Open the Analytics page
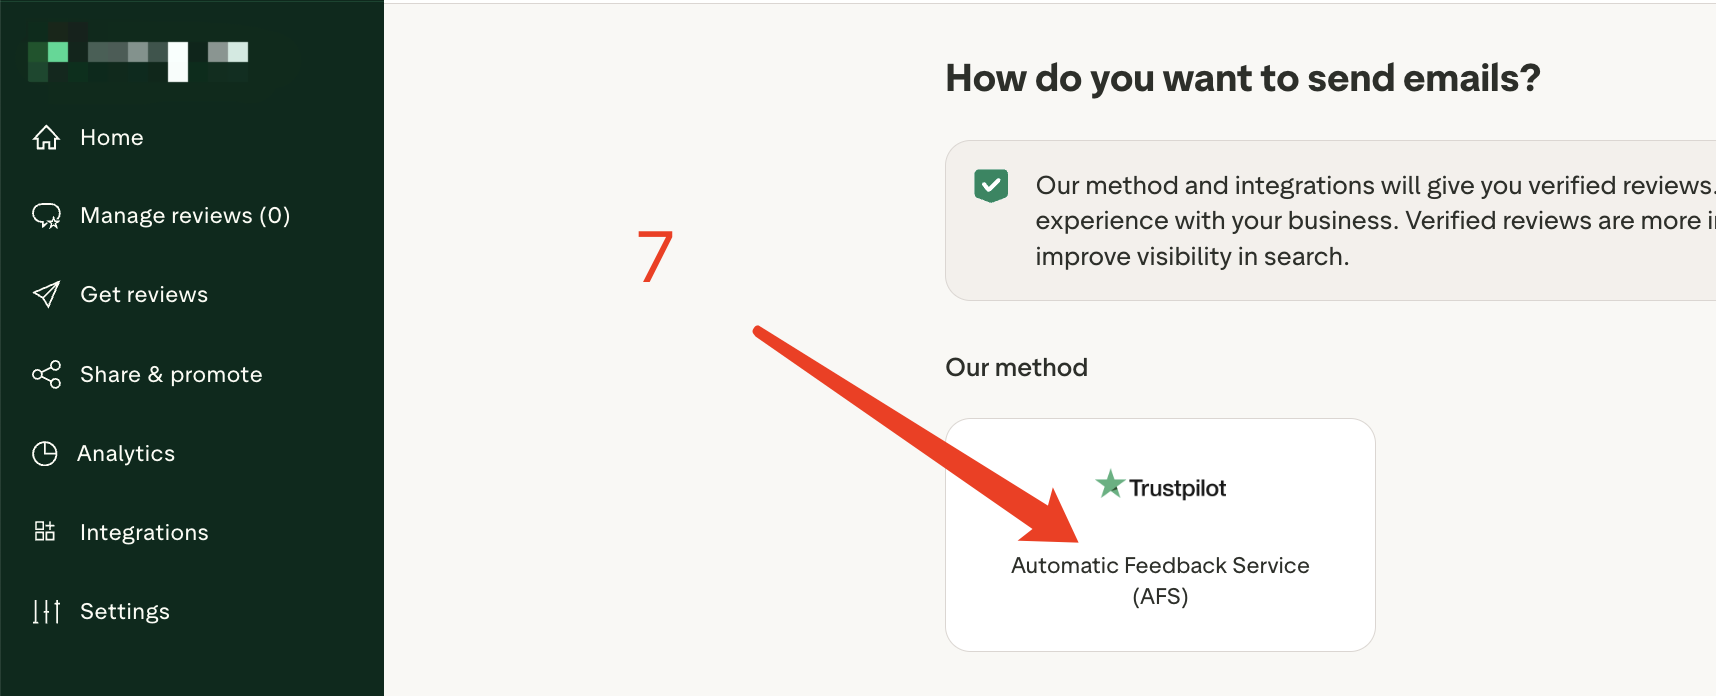1716x696 pixels. [126, 454]
